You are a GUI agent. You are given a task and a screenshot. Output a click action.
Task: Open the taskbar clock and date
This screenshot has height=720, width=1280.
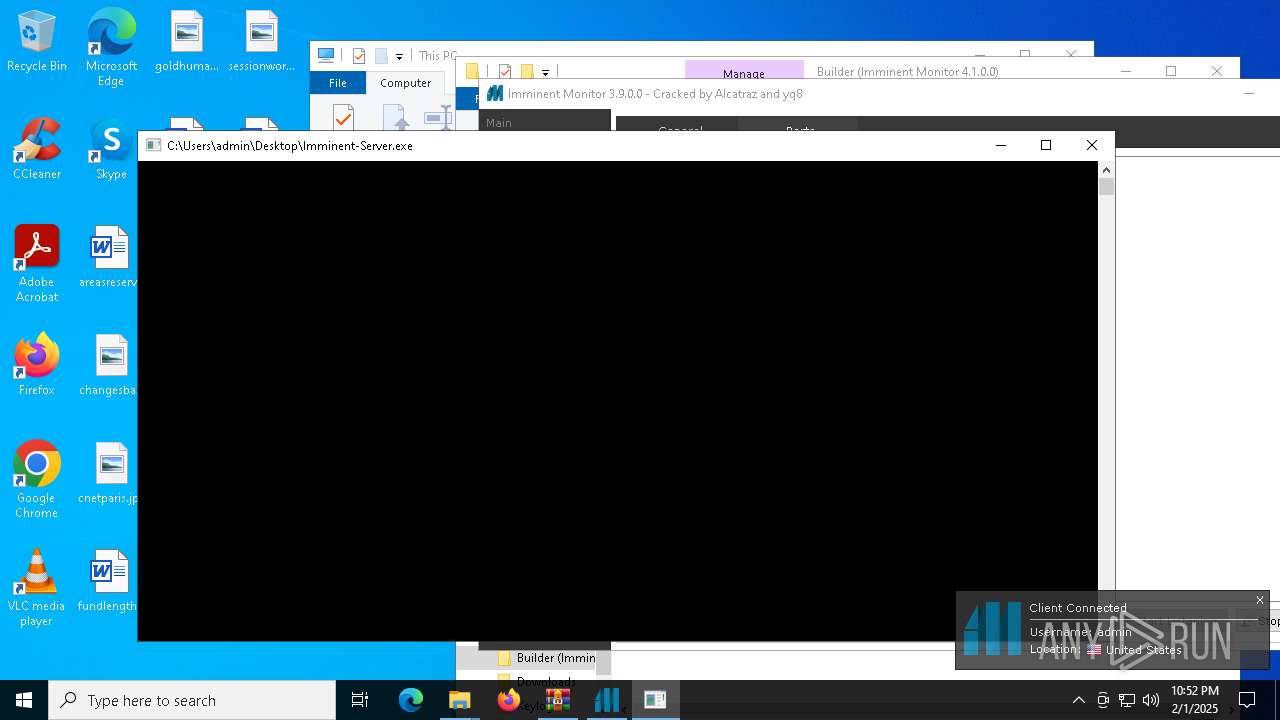coord(1195,700)
